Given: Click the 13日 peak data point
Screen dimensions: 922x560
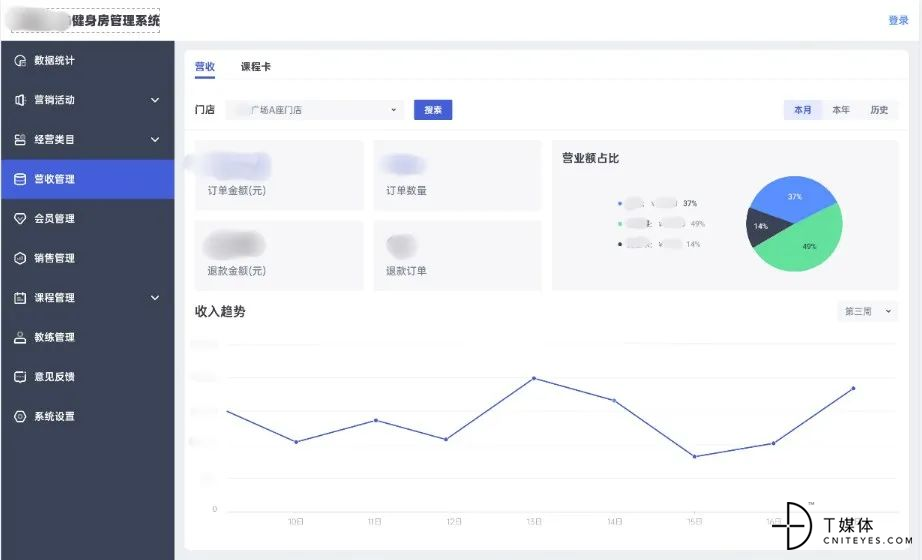Looking at the screenshot, I should [534, 378].
